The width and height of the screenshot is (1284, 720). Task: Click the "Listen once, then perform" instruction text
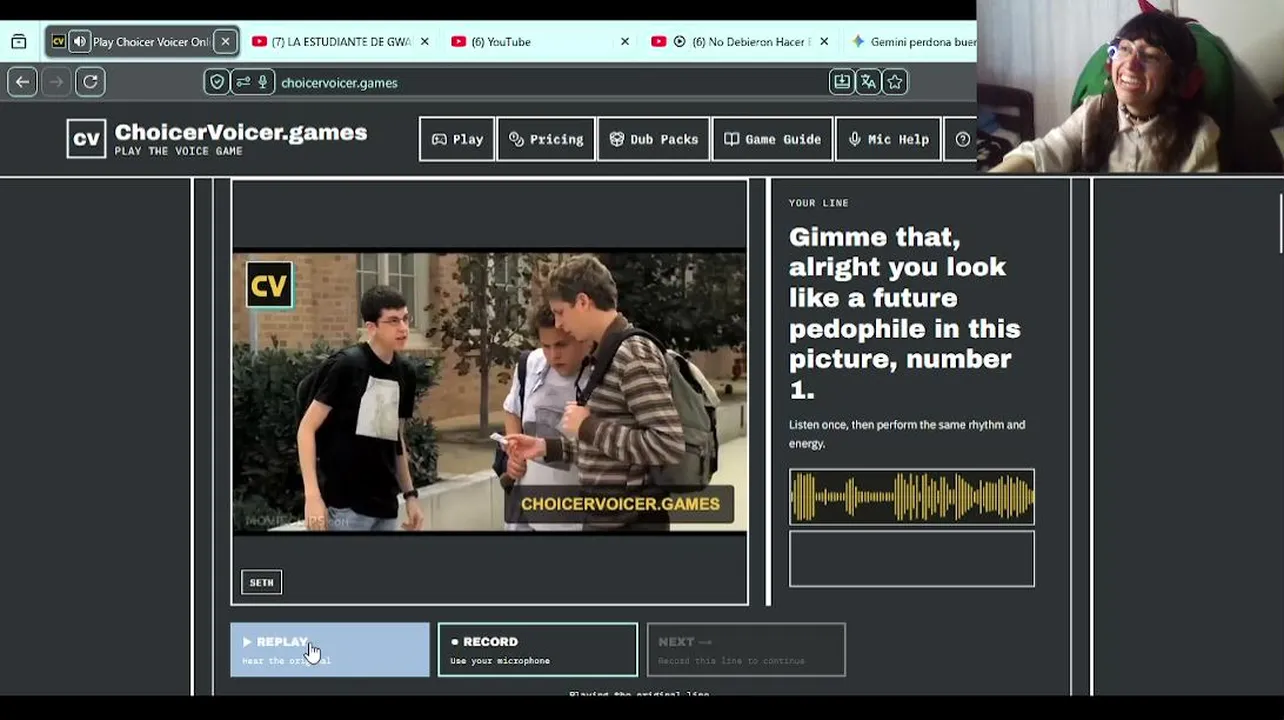point(907,434)
